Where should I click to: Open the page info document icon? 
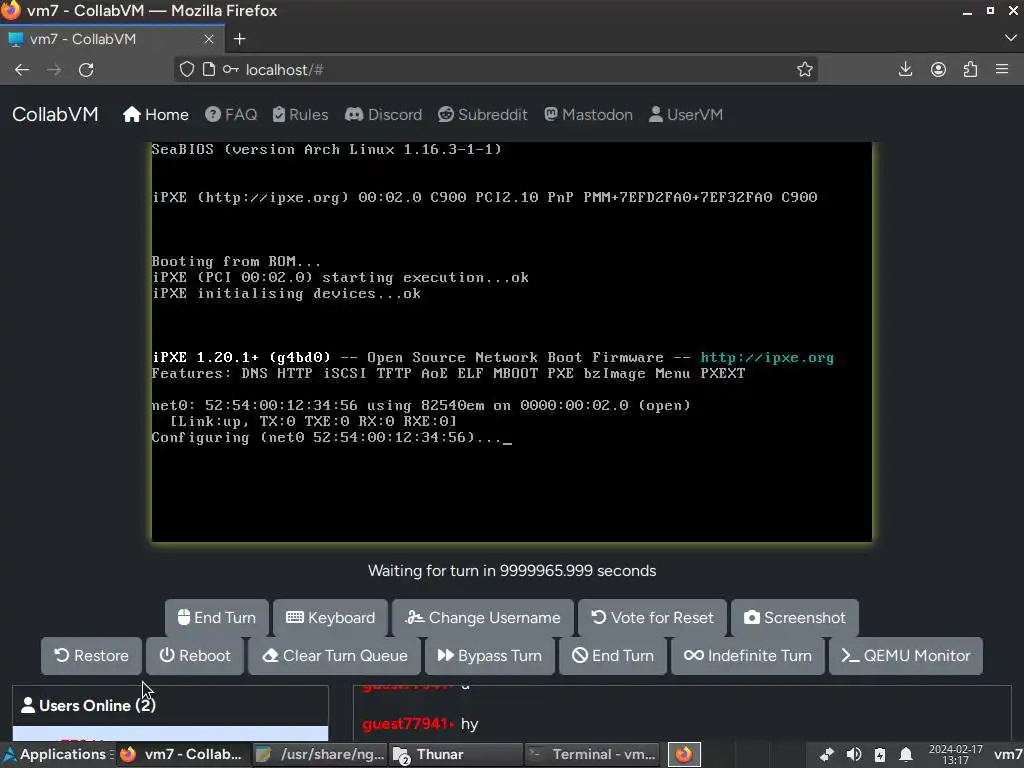(x=208, y=69)
